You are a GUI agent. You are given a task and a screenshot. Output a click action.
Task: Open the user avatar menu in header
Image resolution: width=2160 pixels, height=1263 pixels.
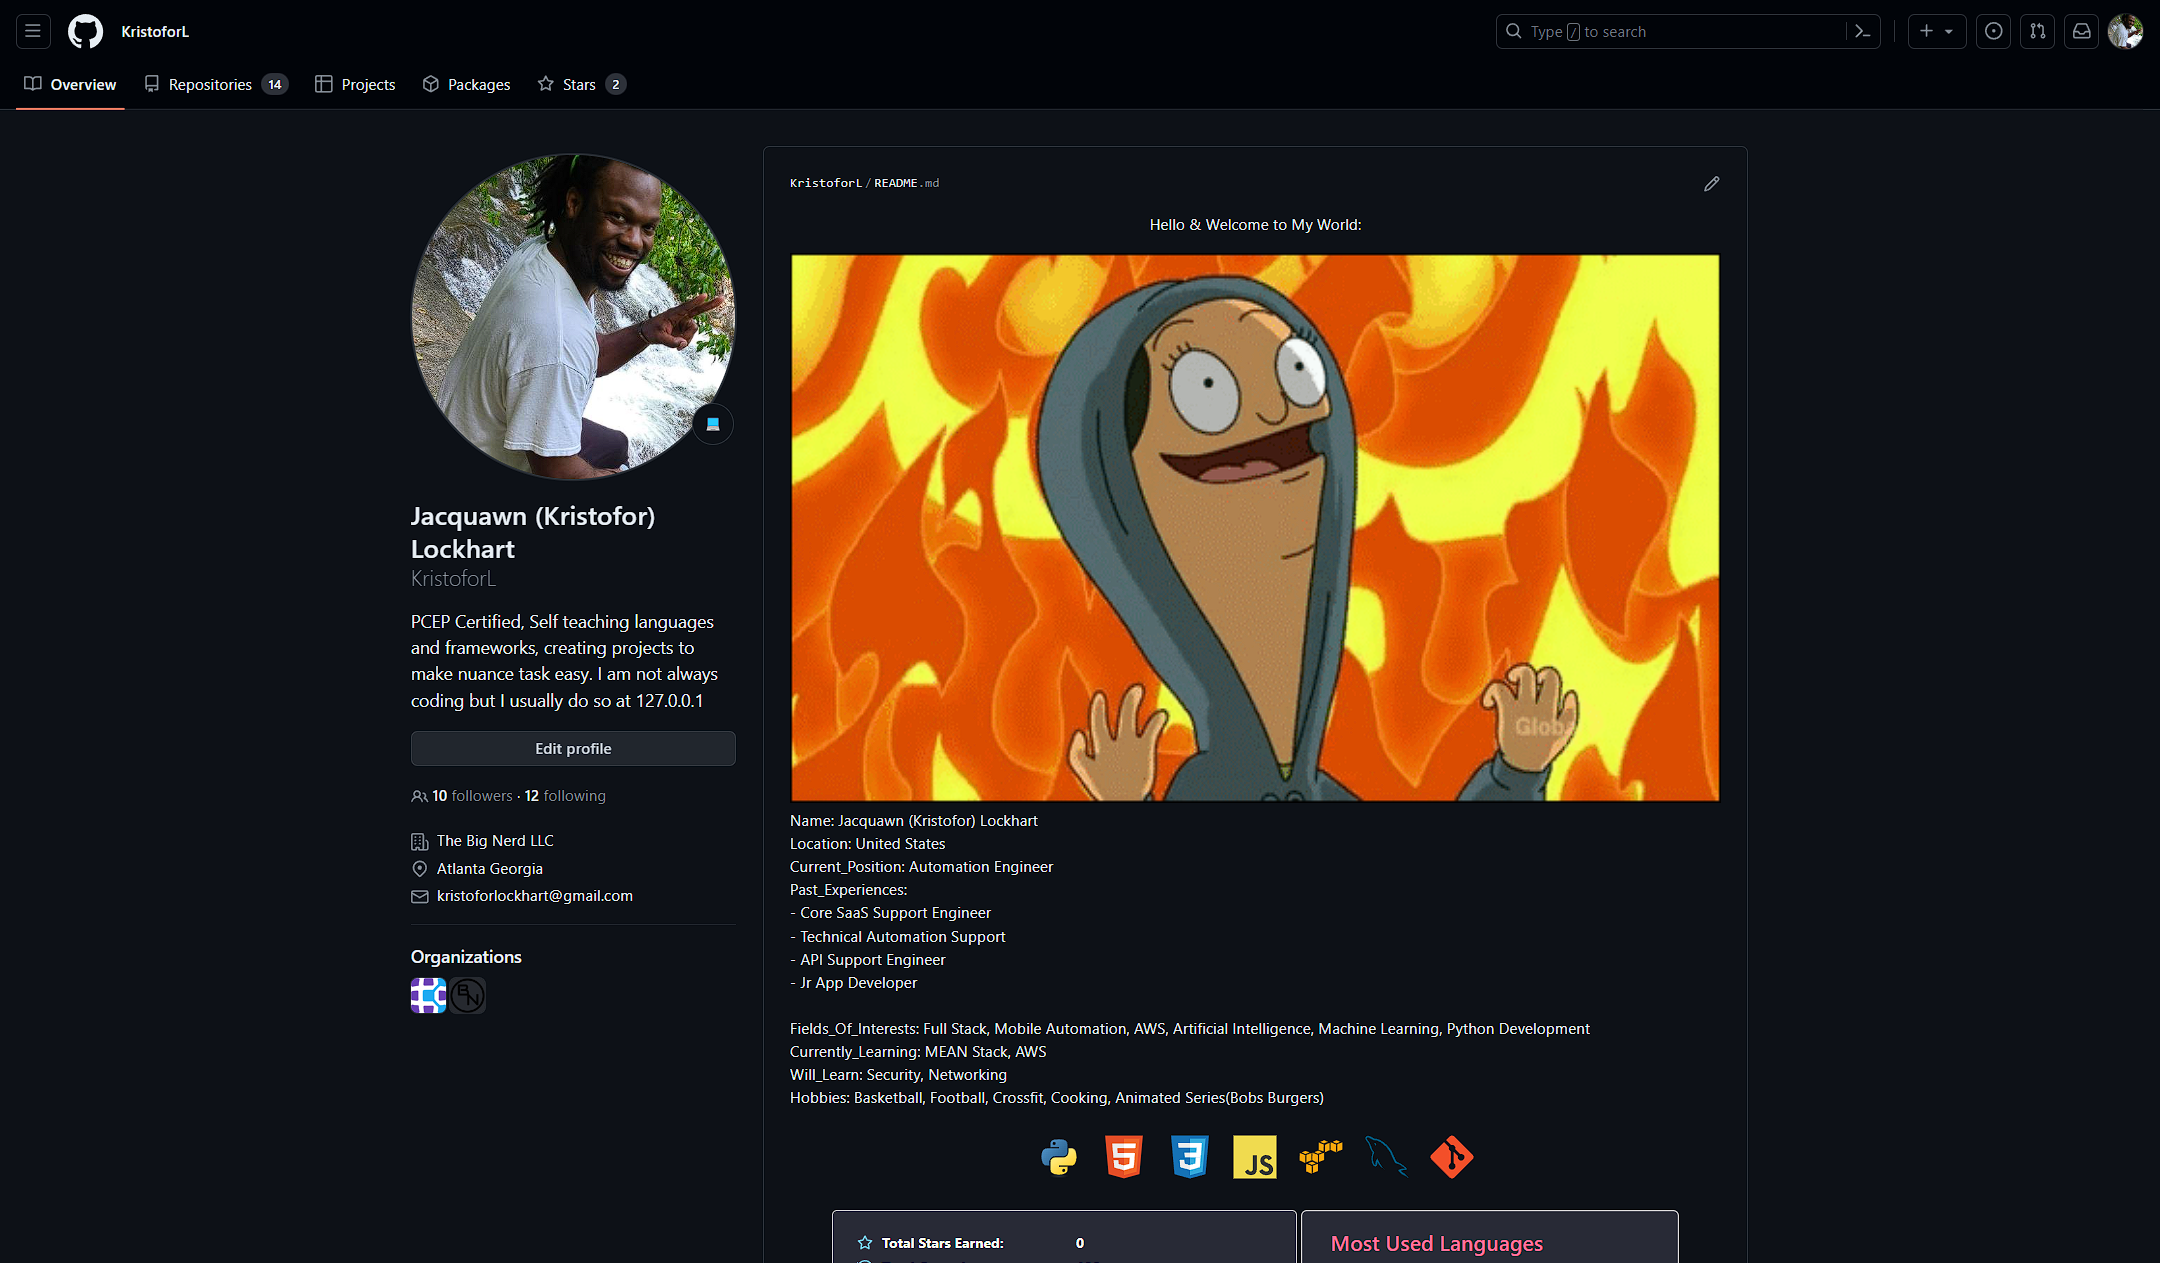[x=2125, y=31]
